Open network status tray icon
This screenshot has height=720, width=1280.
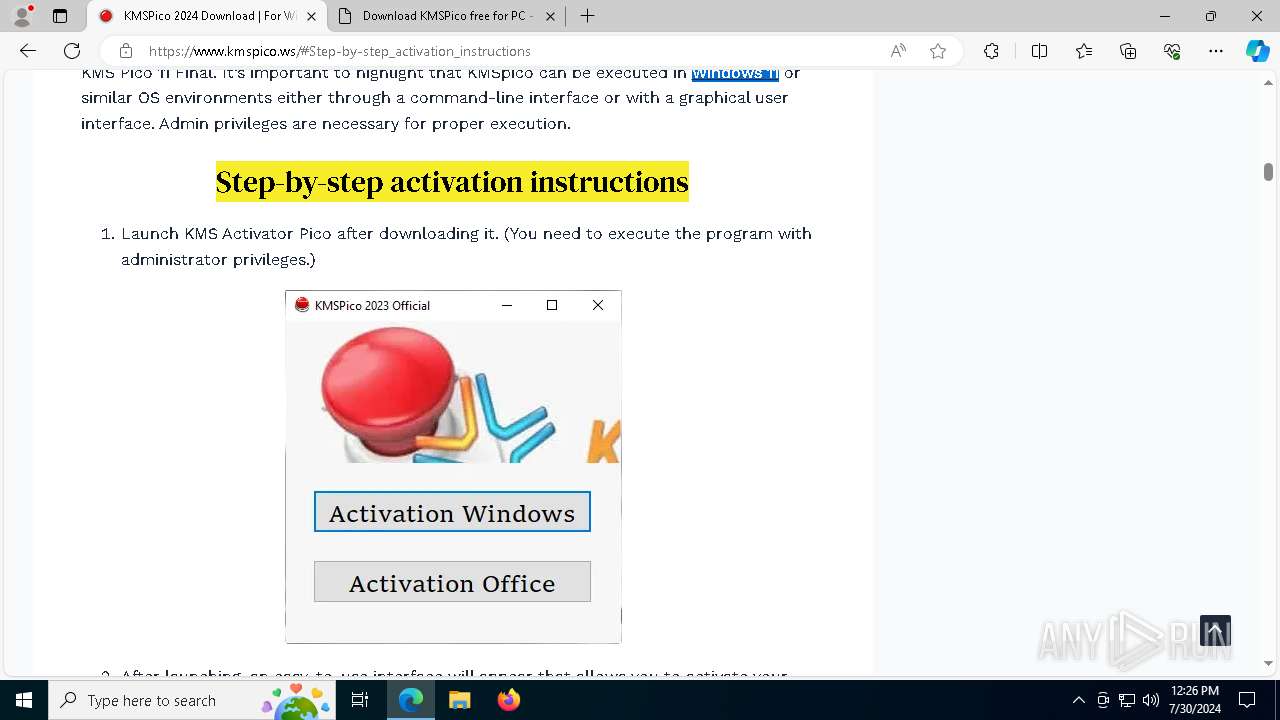(x=1127, y=700)
